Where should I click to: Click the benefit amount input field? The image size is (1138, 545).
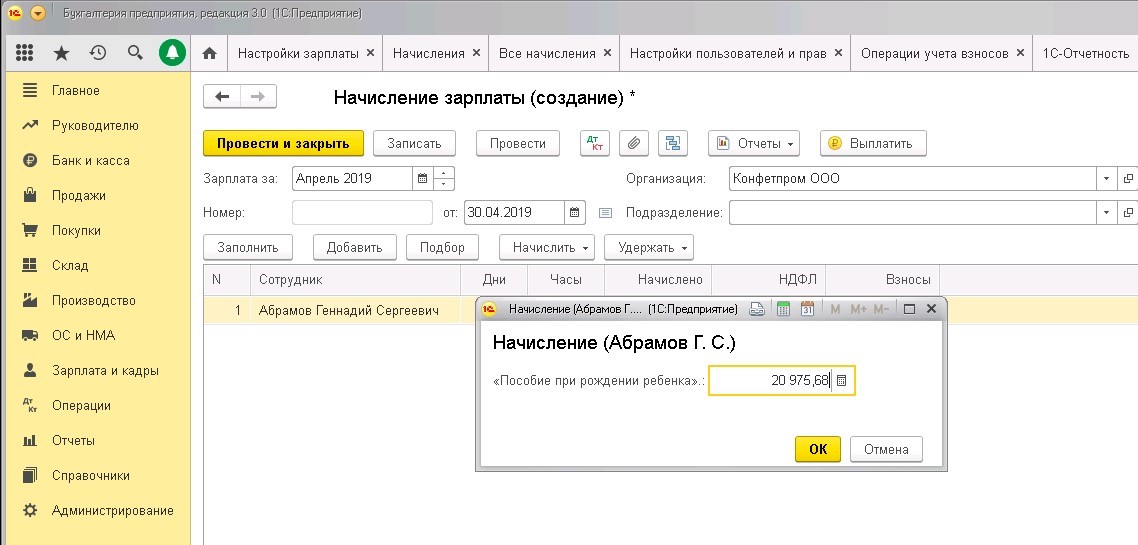tap(770, 381)
